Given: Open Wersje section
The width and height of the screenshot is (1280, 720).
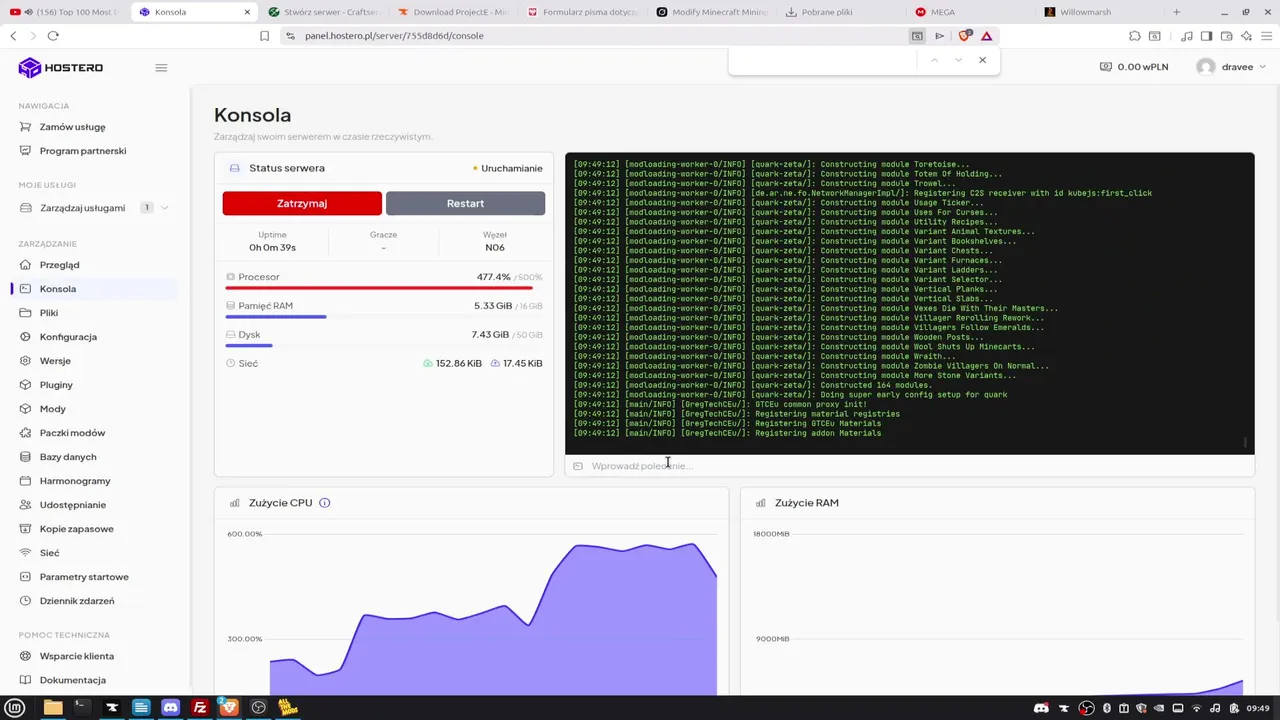Looking at the screenshot, I should (x=55, y=361).
